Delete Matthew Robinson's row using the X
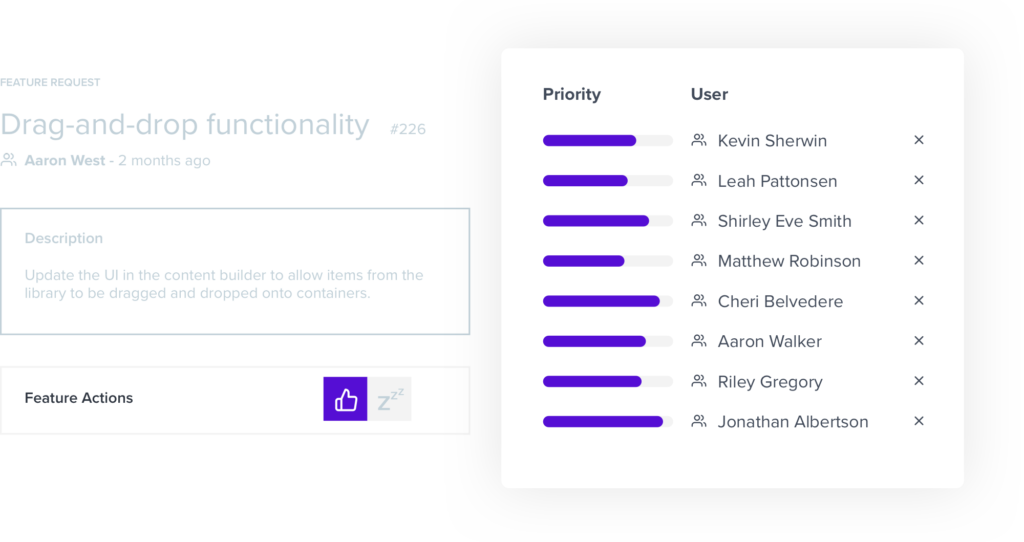1024x542 pixels. 919,260
